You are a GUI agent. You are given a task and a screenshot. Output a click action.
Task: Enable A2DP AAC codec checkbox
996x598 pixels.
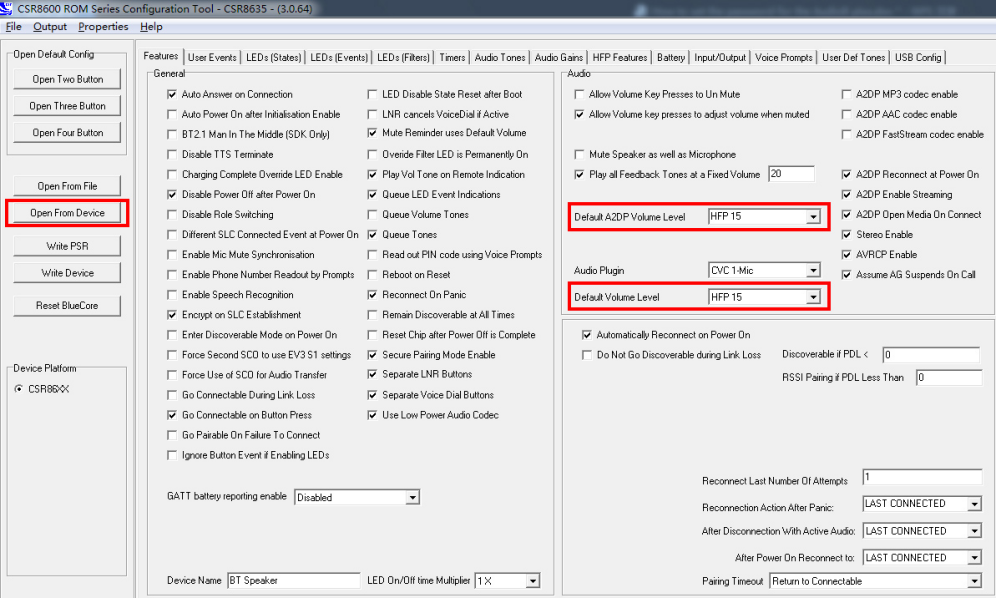[848, 115]
